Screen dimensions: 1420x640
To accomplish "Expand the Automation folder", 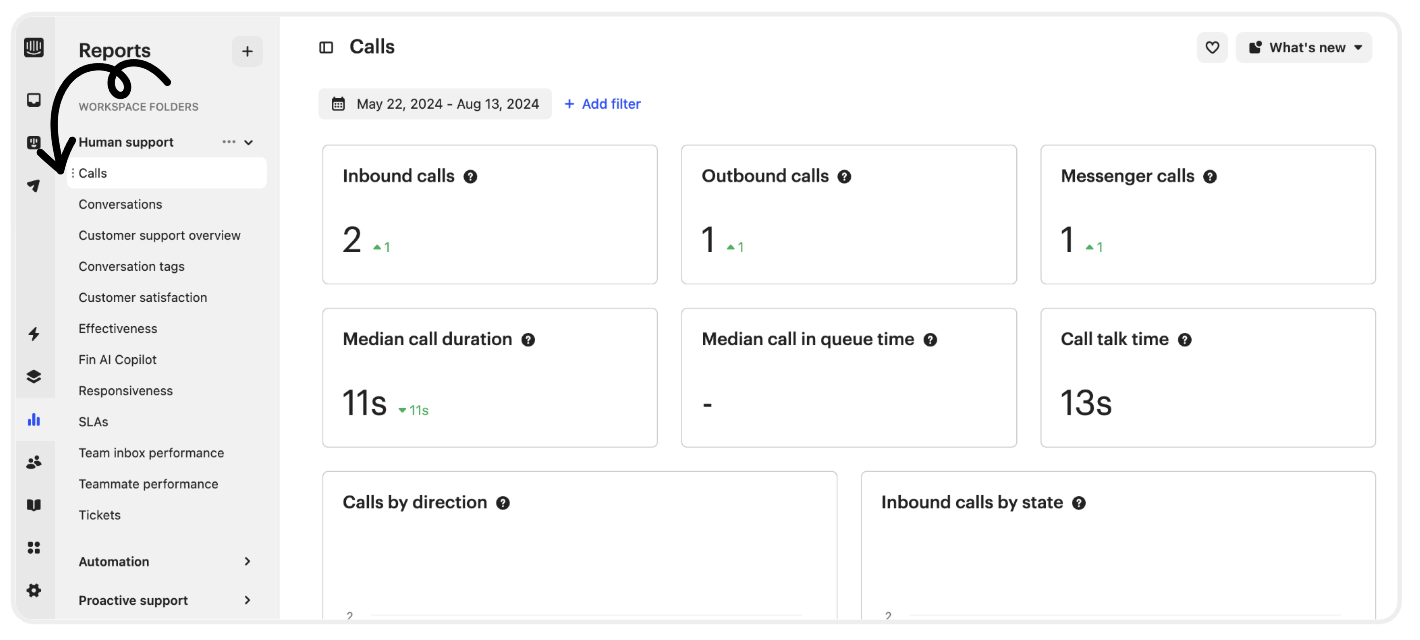I will [x=165, y=562].
